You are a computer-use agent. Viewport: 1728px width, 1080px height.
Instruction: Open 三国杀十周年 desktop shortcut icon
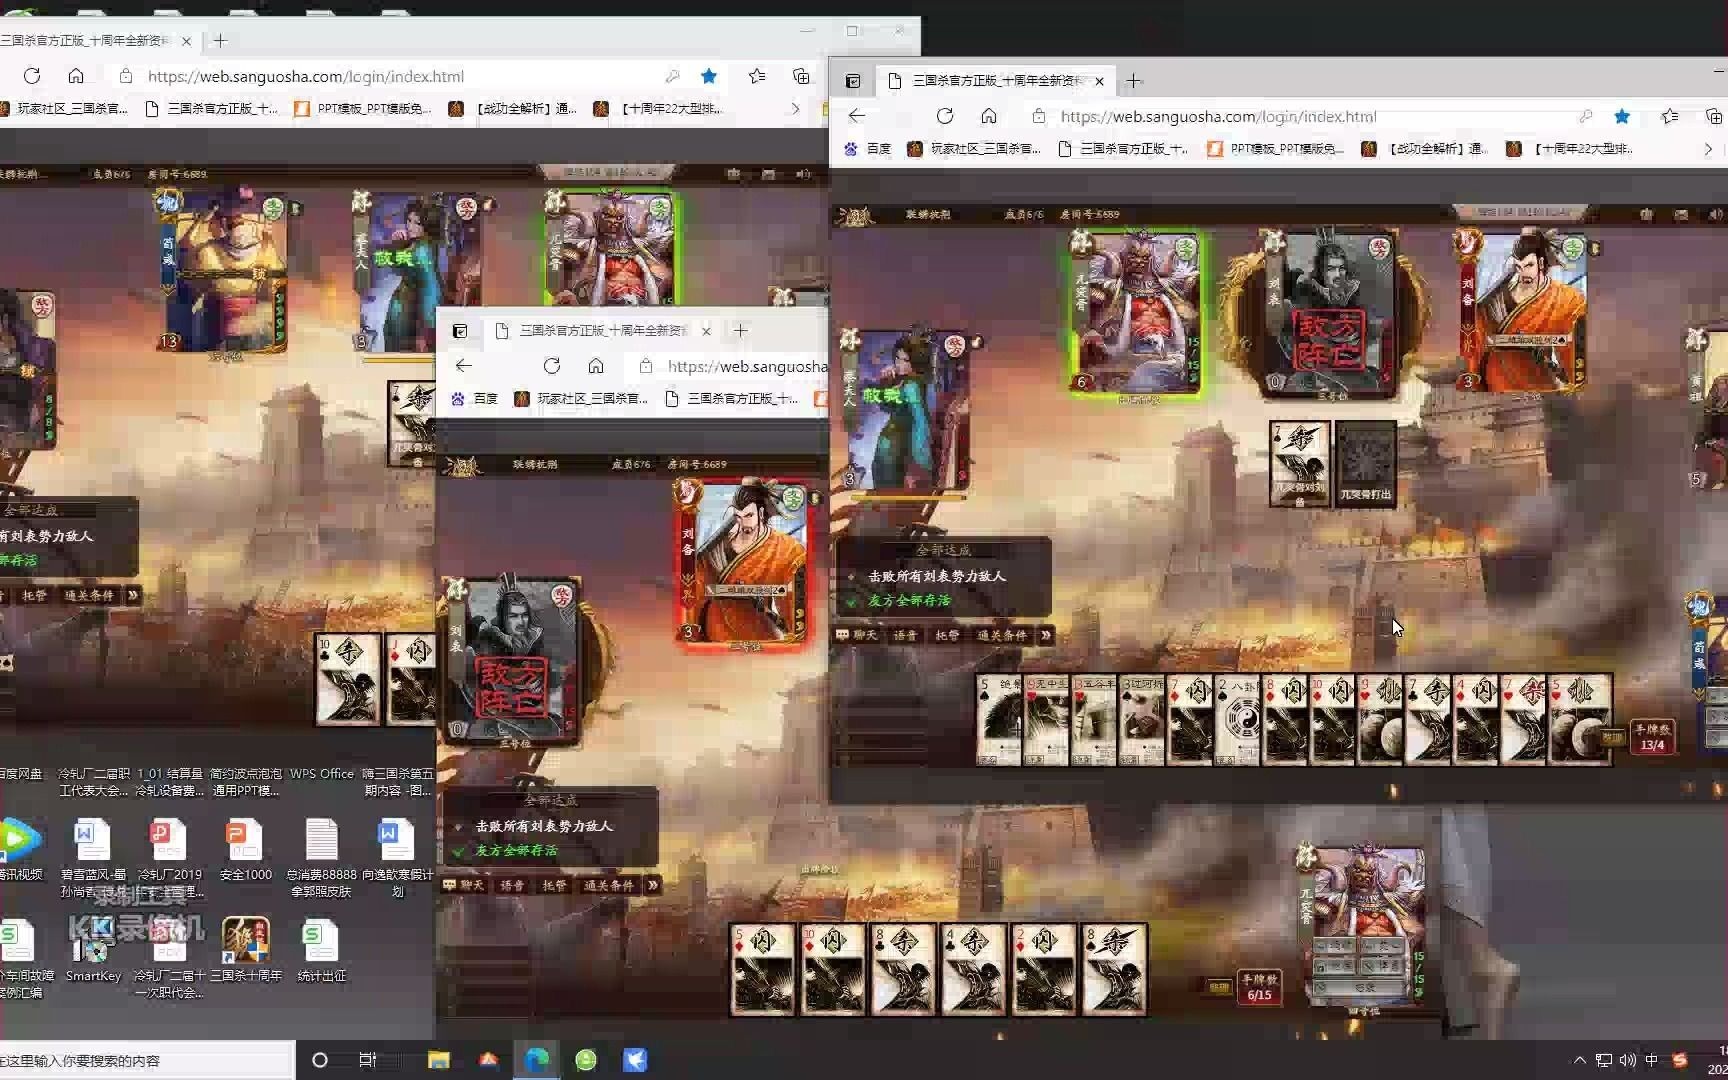246,950
